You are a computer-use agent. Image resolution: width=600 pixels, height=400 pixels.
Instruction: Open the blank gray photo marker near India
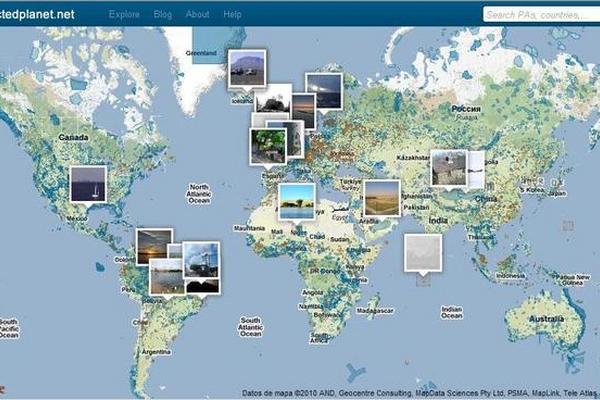coord(422,252)
